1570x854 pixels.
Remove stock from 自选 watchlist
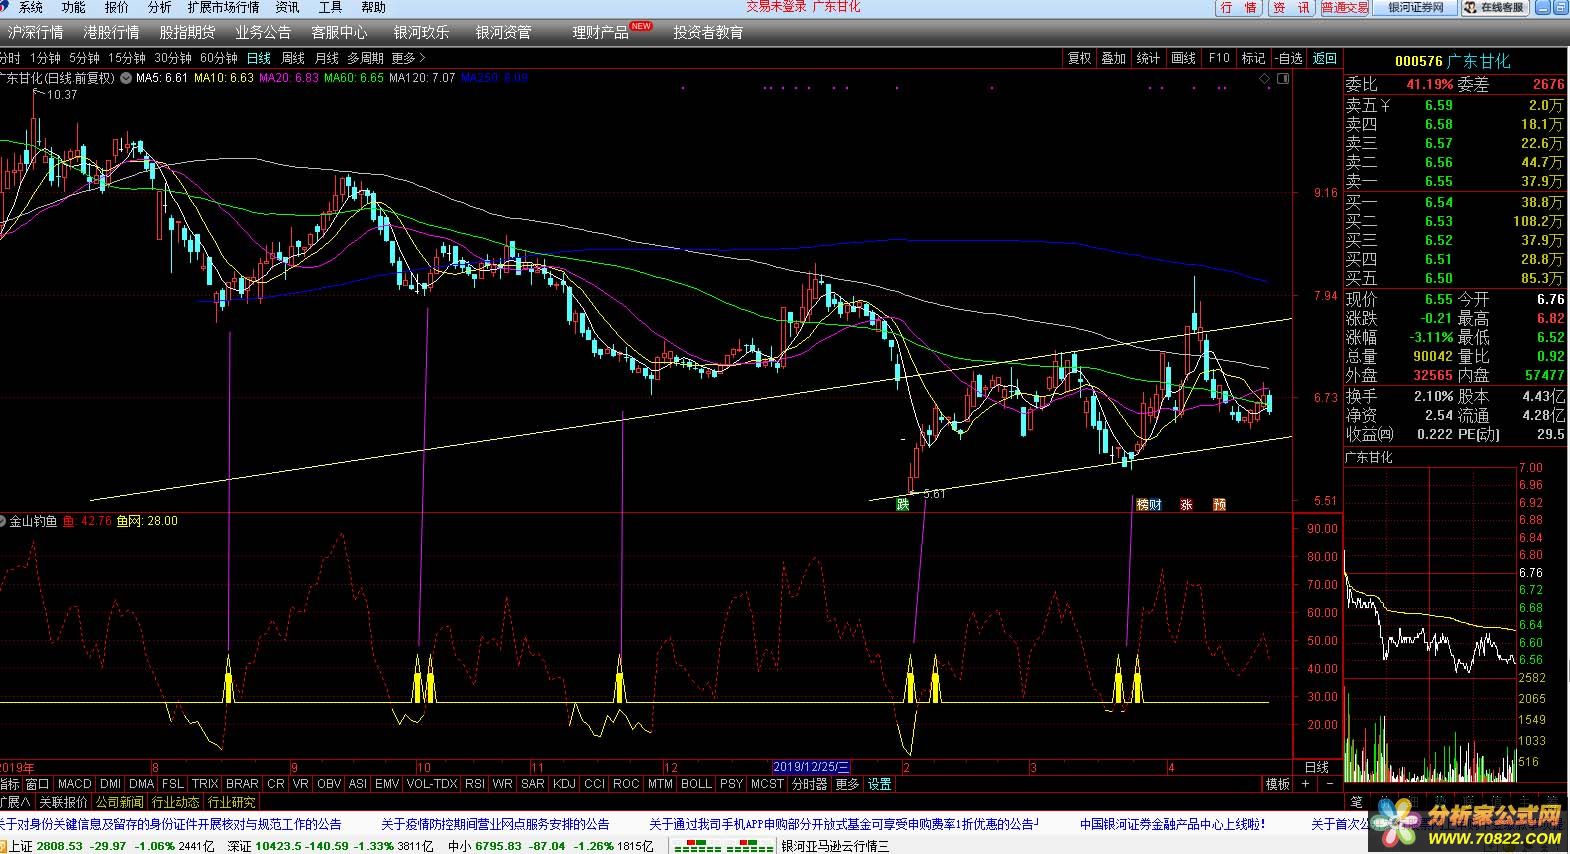click(1289, 58)
